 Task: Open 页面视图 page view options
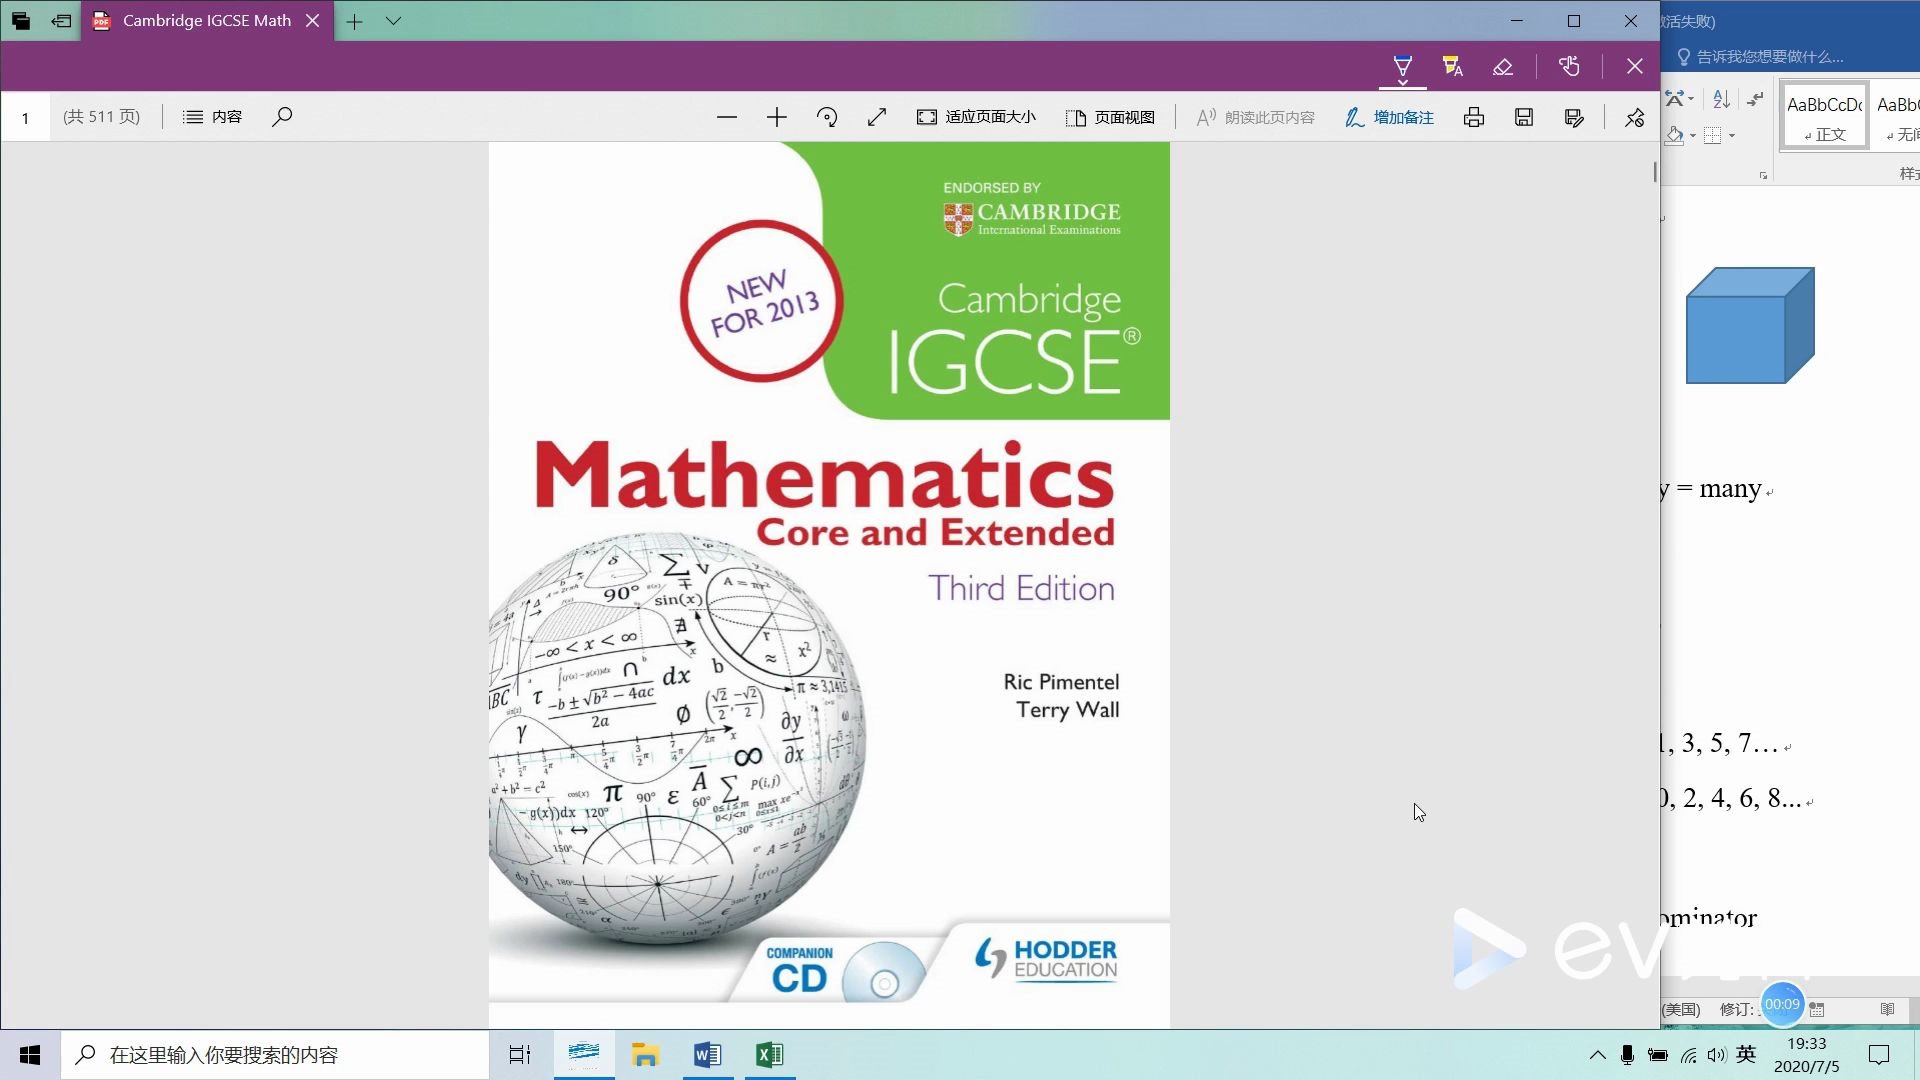pos(1110,117)
